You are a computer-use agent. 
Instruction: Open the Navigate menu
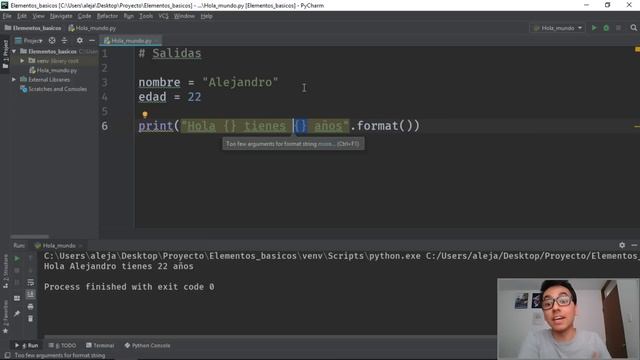point(61,16)
